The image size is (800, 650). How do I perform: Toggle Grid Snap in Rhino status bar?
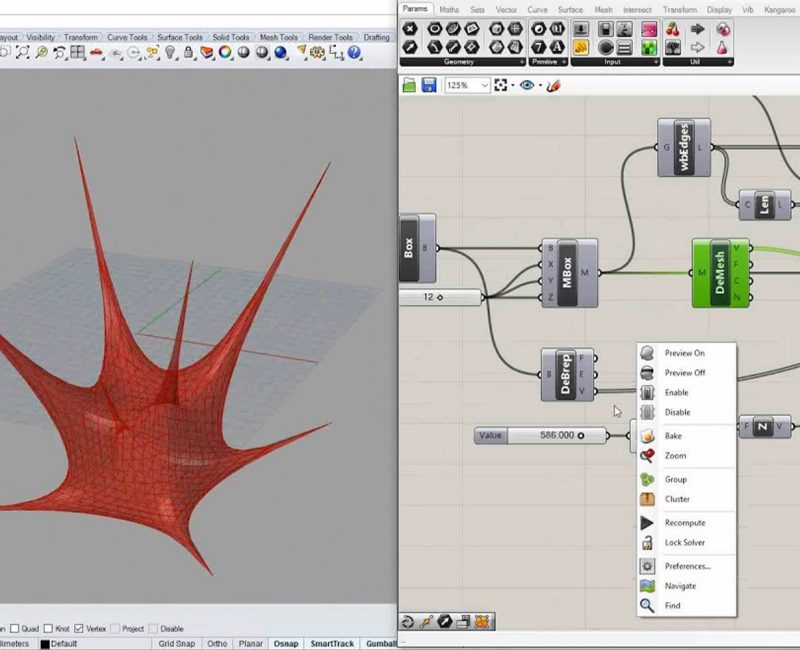click(x=177, y=644)
